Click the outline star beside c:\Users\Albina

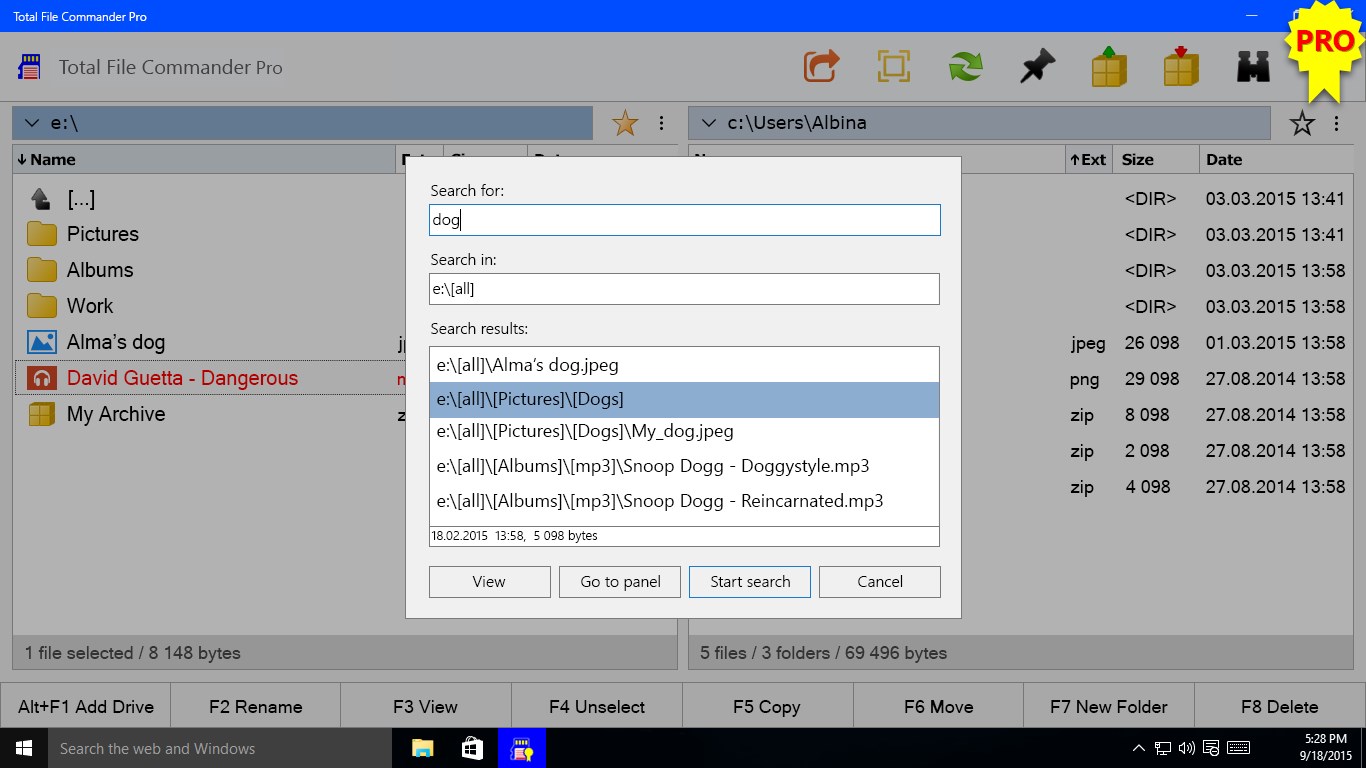click(x=1302, y=123)
